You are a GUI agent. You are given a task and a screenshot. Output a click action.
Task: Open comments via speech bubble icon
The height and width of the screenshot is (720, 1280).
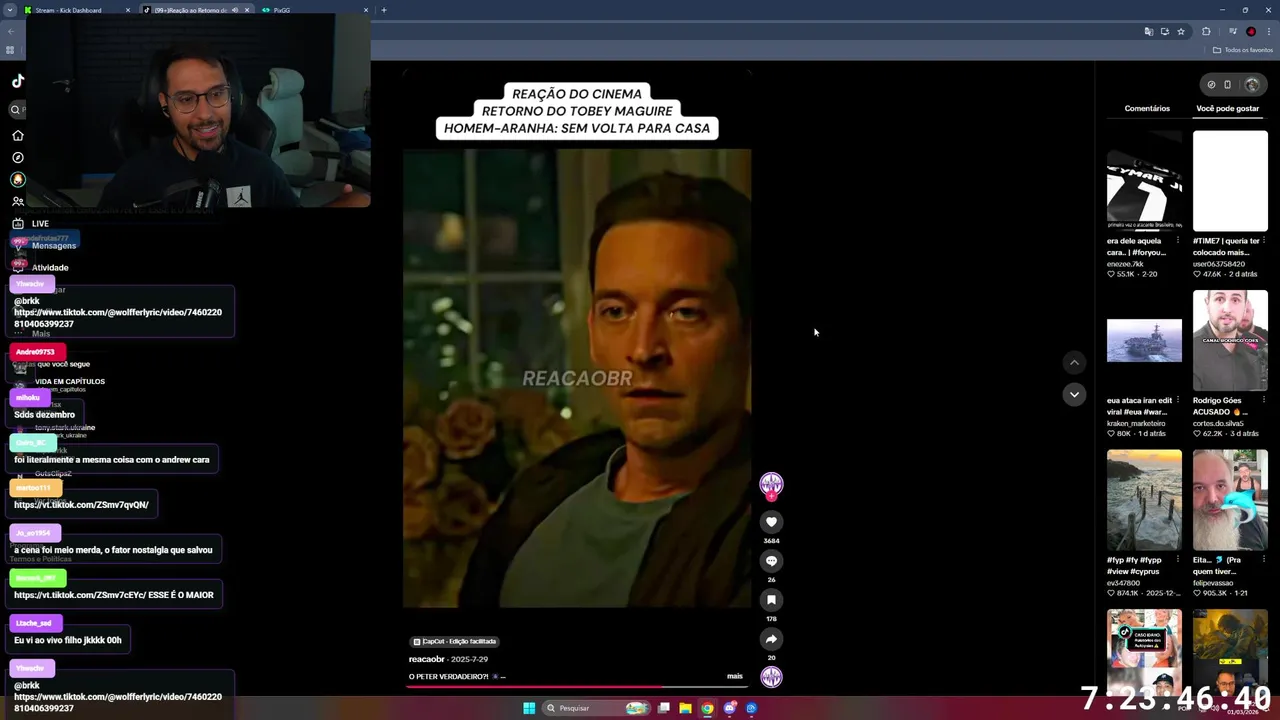tap(771, 561)
